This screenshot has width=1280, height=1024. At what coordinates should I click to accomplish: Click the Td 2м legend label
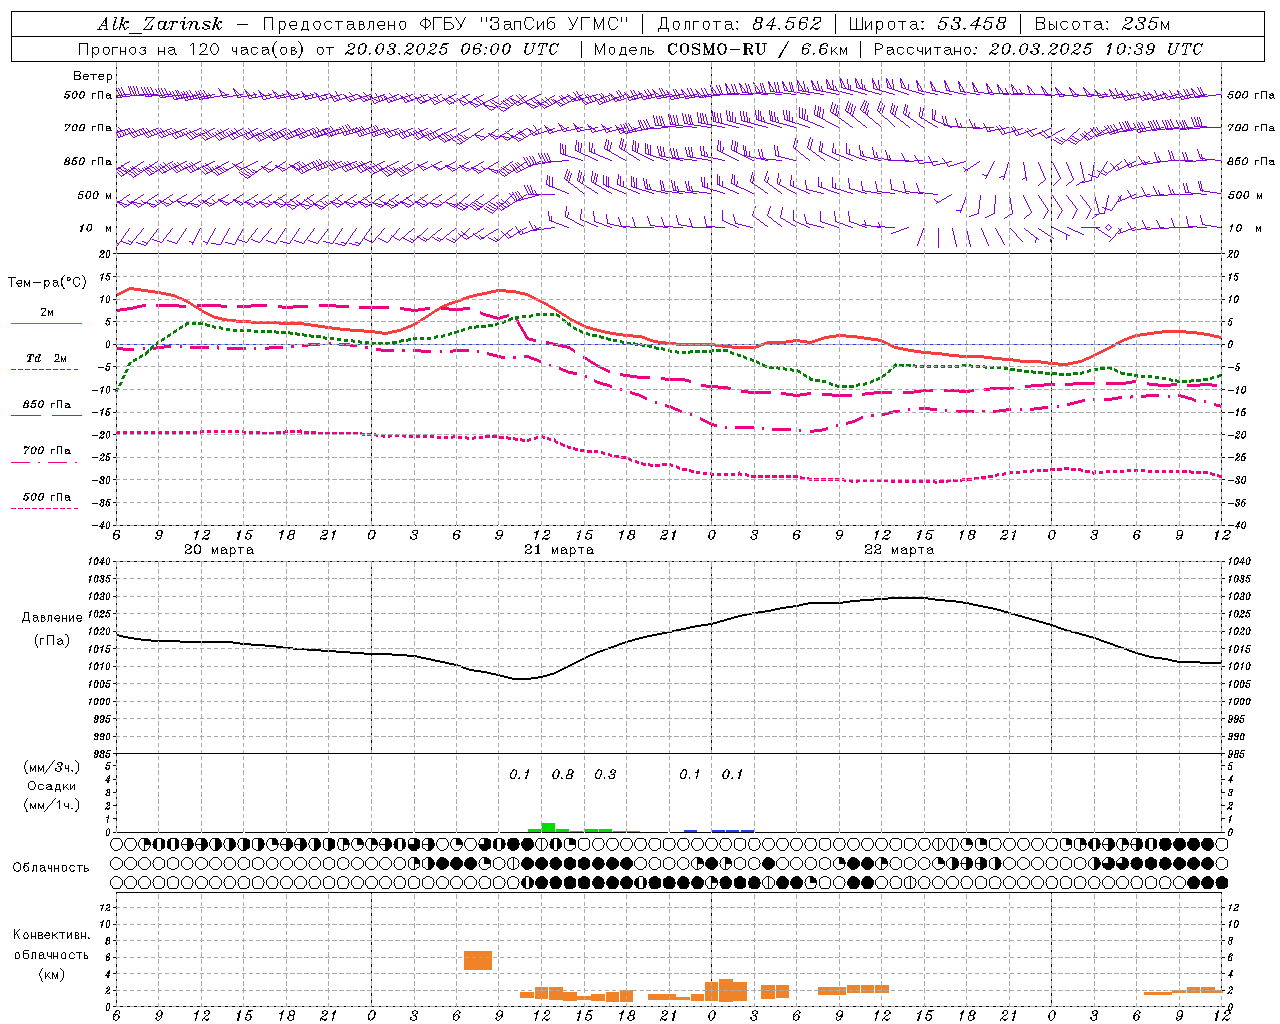[47, 358]
